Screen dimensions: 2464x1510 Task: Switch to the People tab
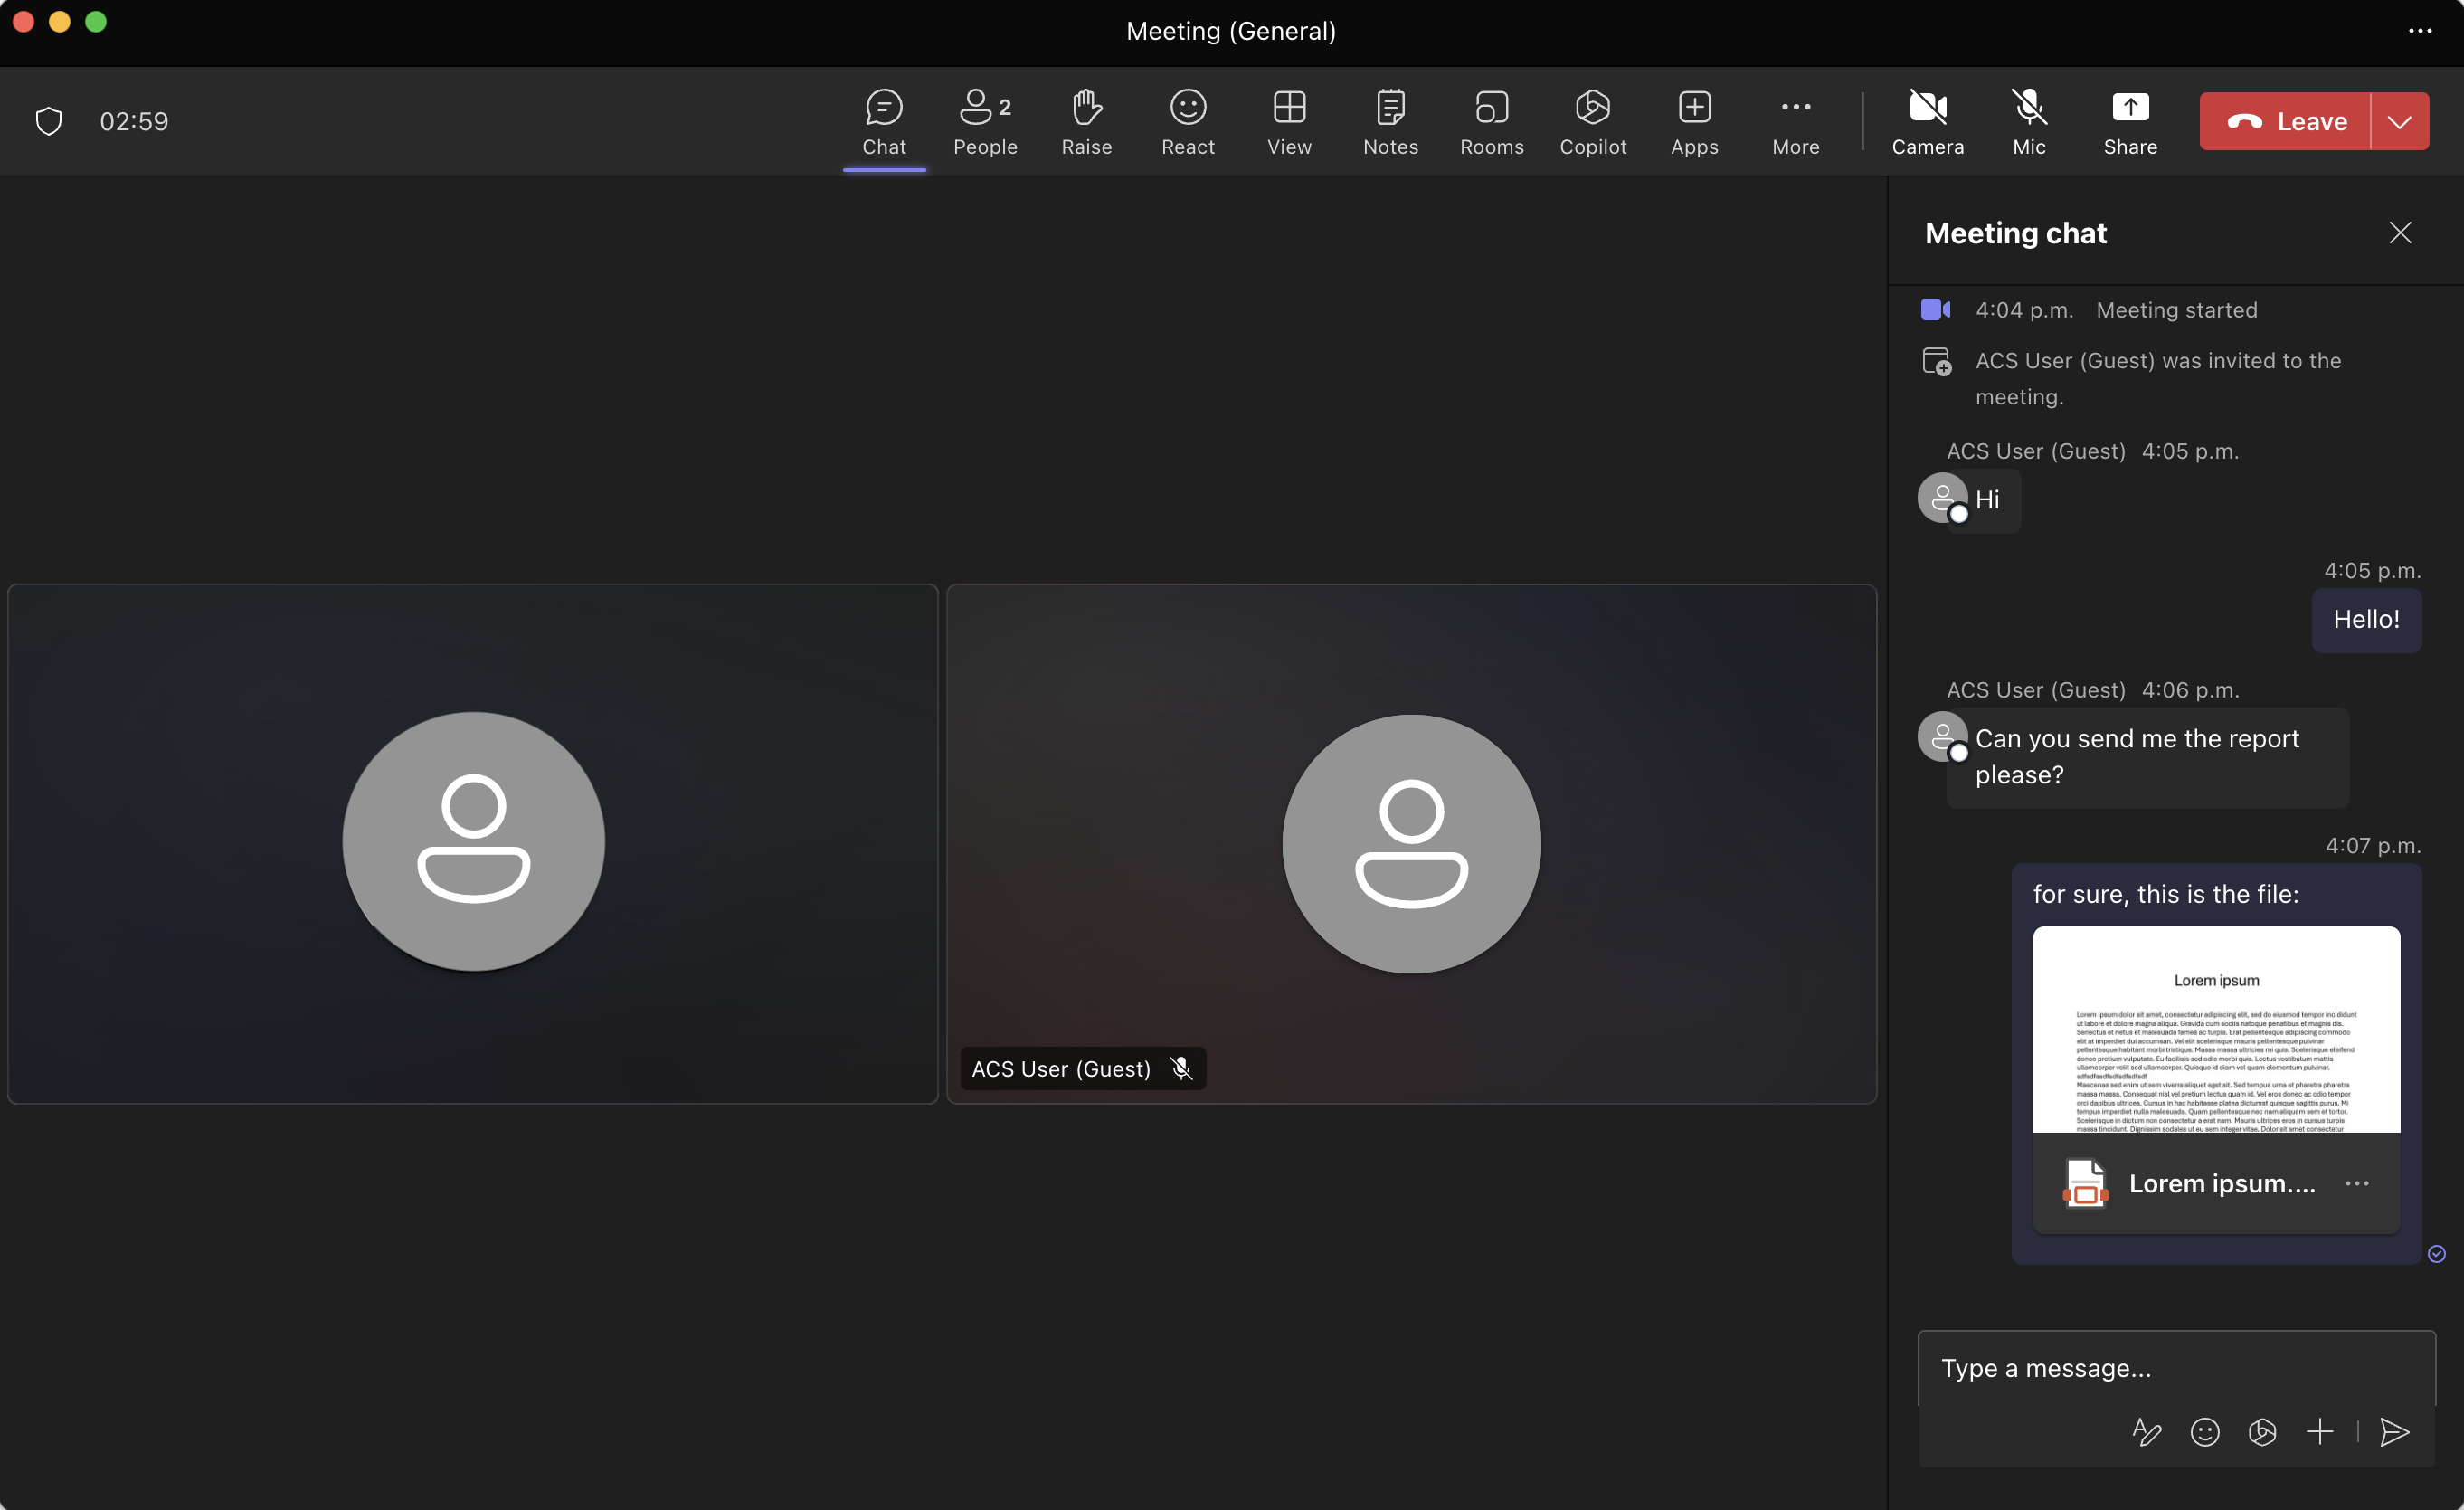pos(986,121)
